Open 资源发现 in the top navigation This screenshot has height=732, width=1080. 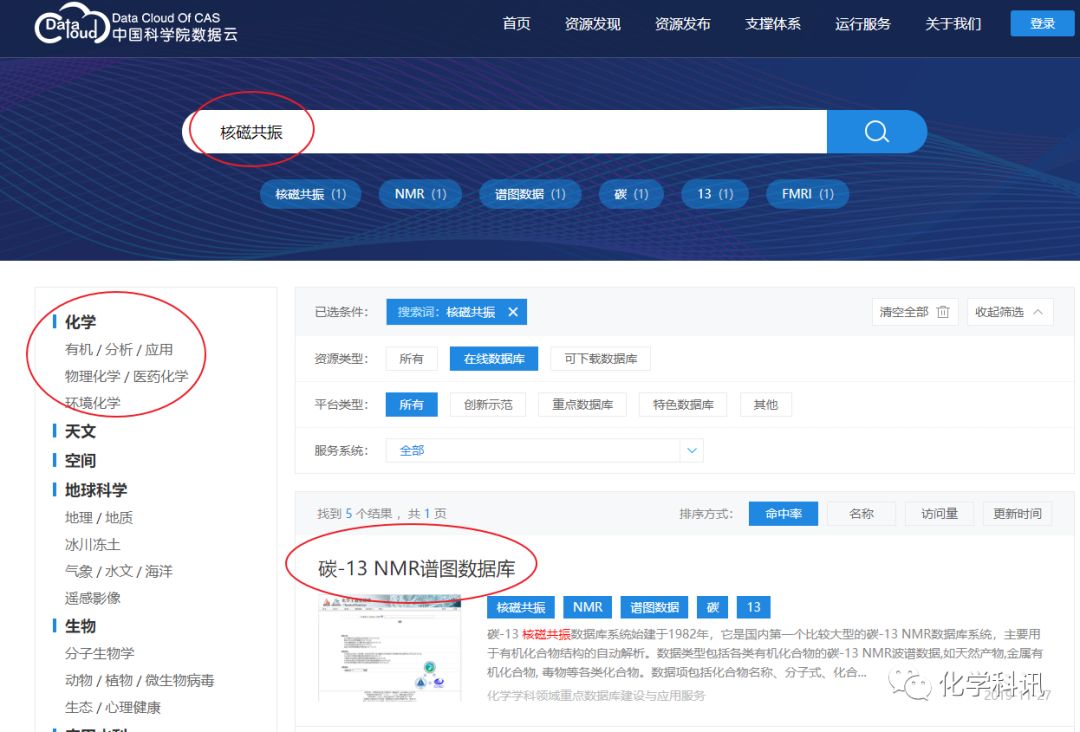coord(592,24)
